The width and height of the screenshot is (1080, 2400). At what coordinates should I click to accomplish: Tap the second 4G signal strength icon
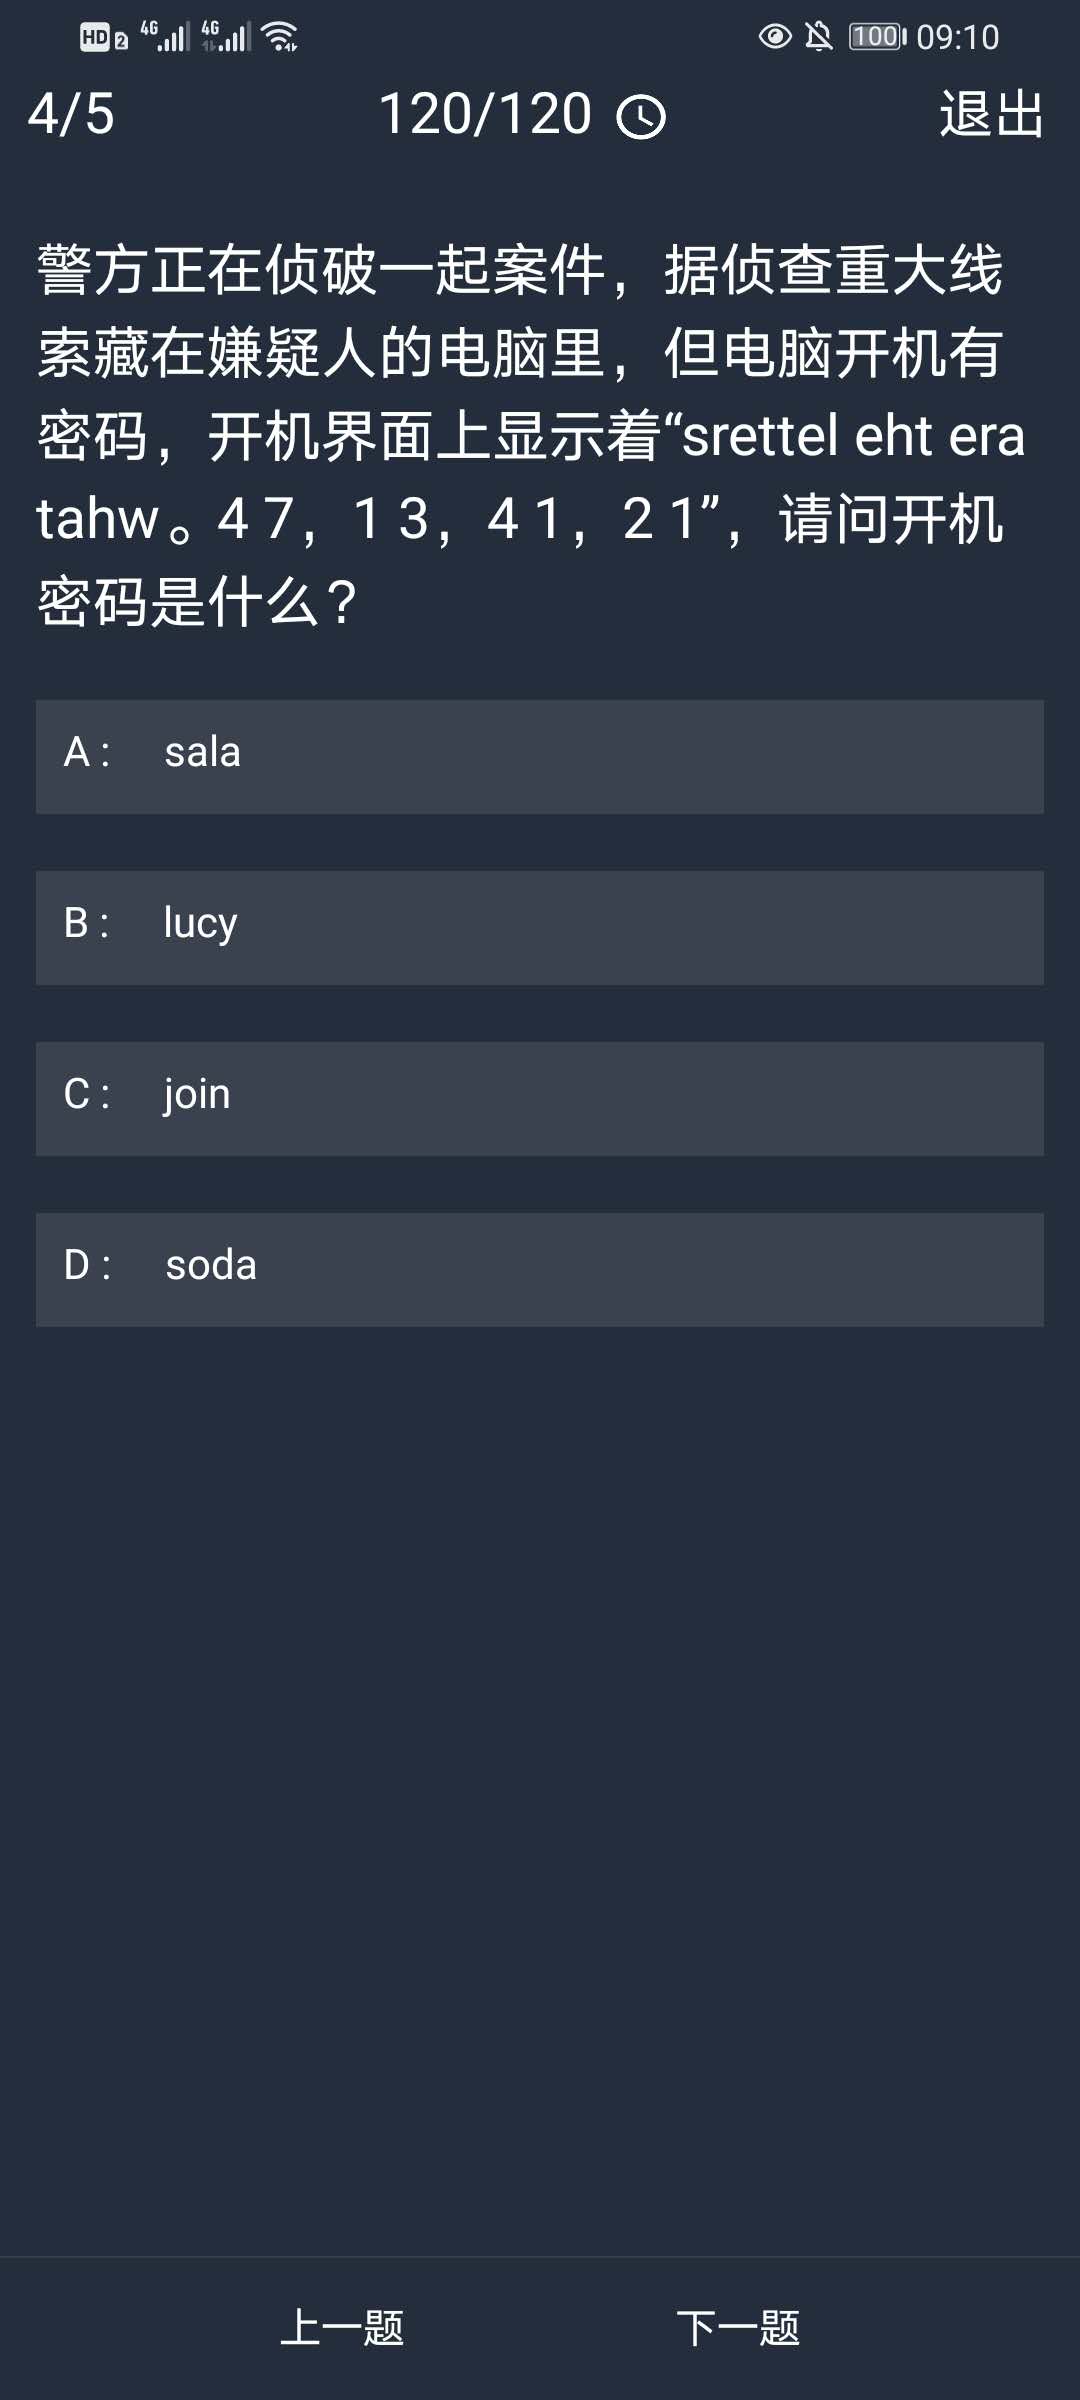(226, 37)
